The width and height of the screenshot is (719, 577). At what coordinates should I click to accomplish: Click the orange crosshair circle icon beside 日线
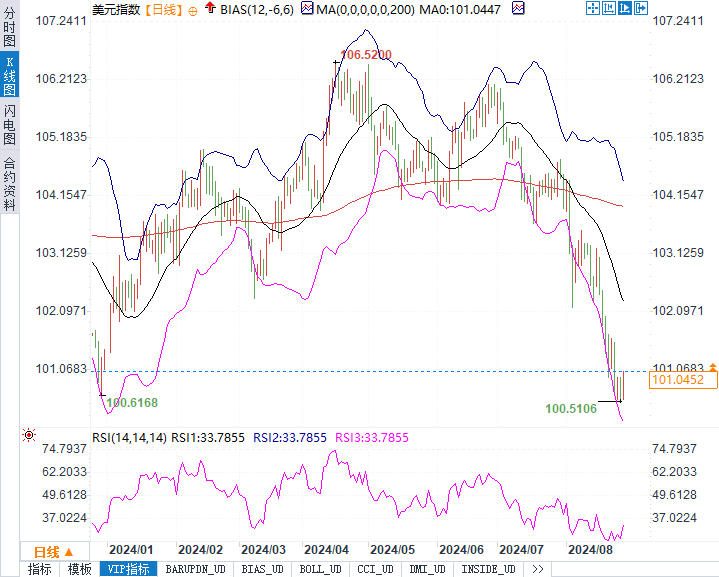tap(193, 11)
